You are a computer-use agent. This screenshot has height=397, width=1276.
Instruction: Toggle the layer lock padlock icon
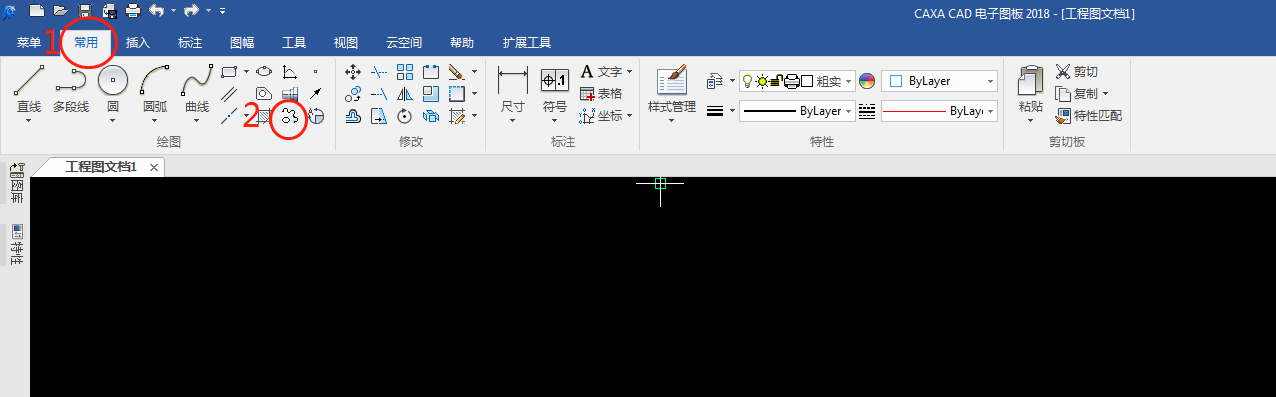coord(776,81)
